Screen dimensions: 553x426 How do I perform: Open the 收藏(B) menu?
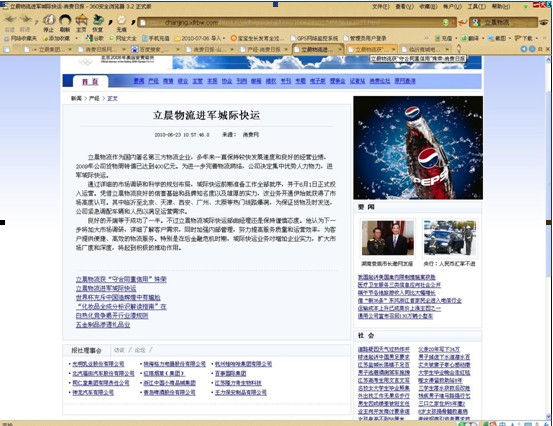[x=428, y=7]
